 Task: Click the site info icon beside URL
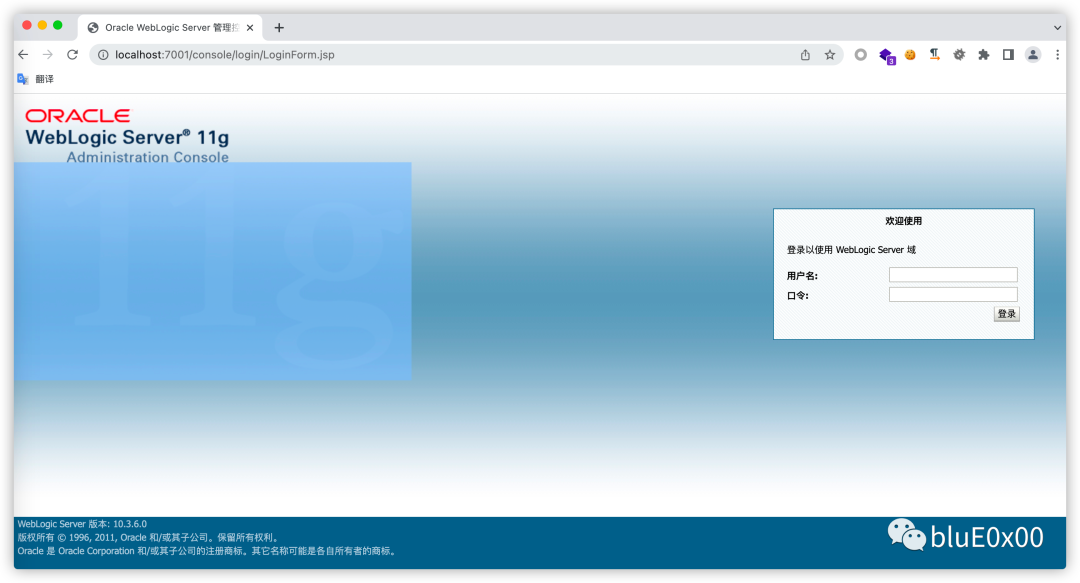[x=103, y=54]
